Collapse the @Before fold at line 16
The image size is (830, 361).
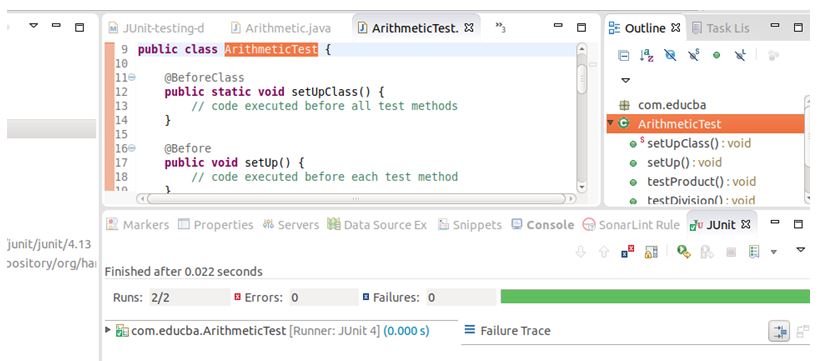(x=132, y=148)
